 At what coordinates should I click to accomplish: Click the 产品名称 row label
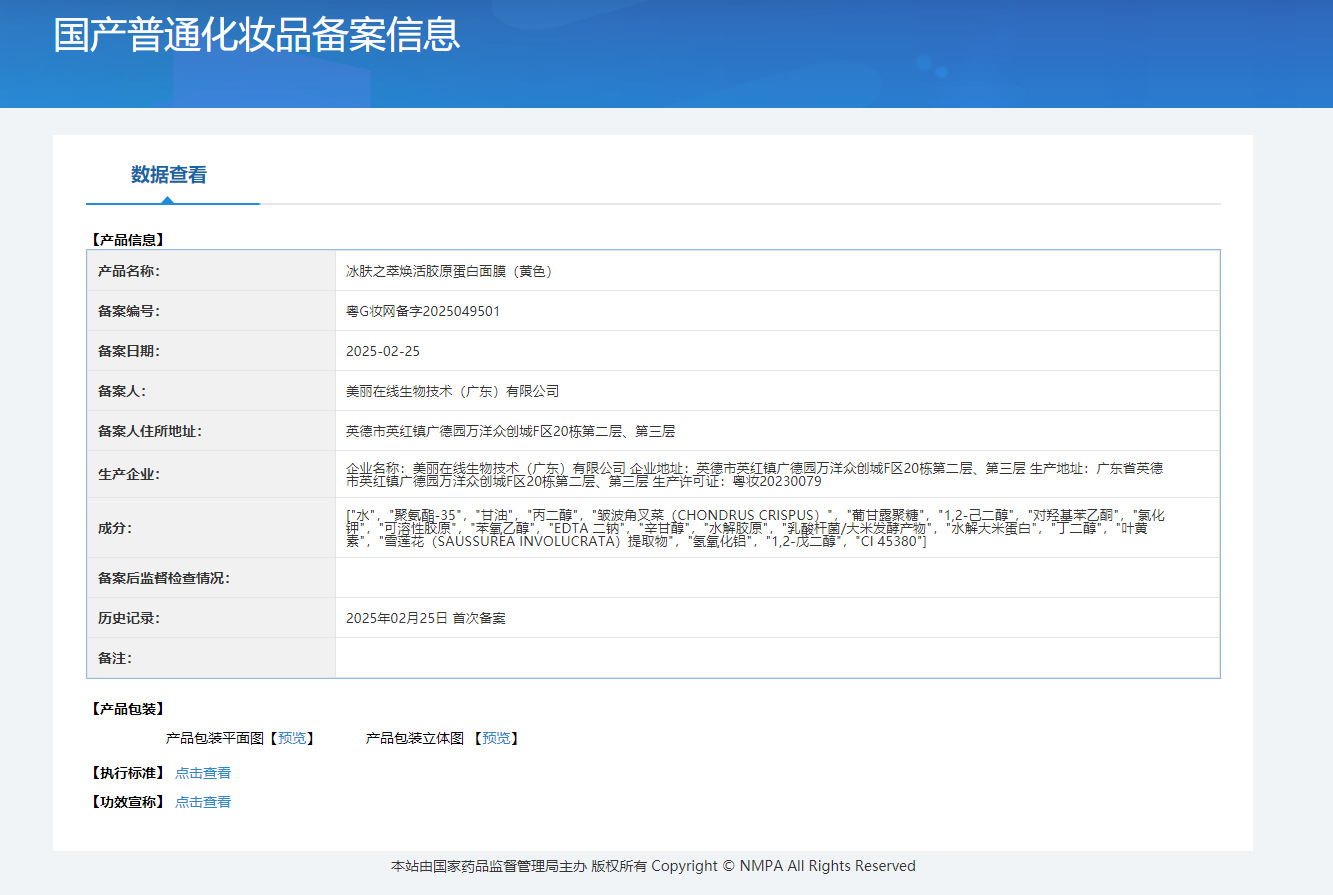[x=129, y=271]
